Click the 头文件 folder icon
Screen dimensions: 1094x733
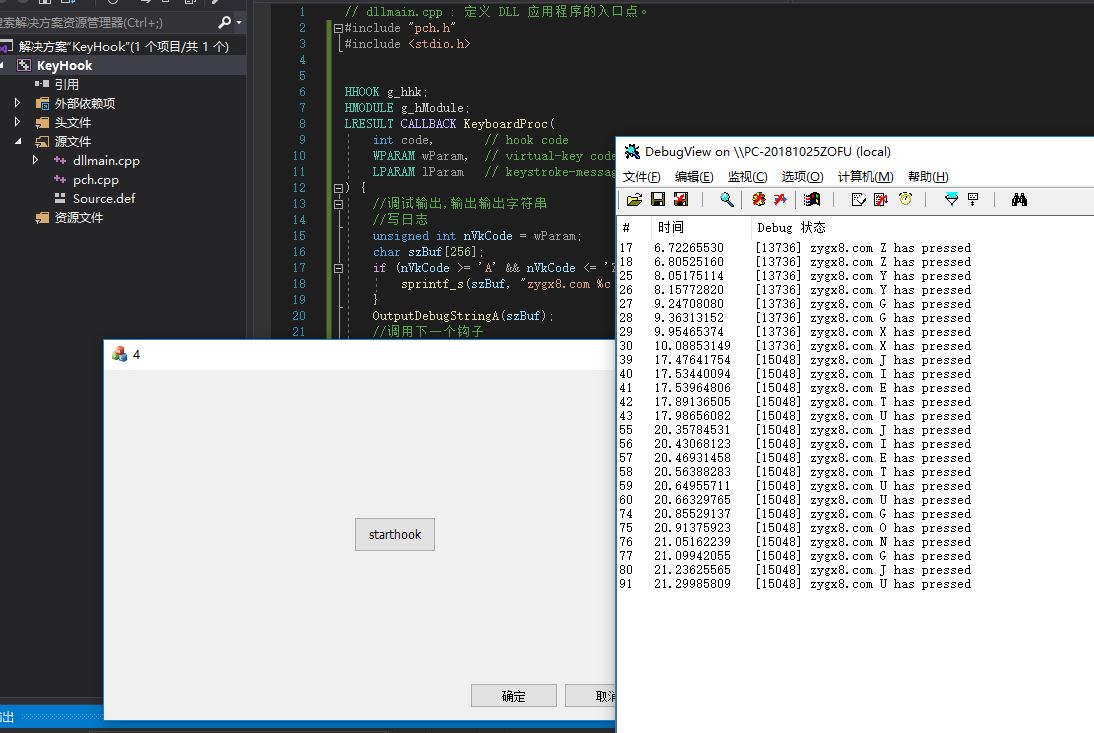coord(42,123)
